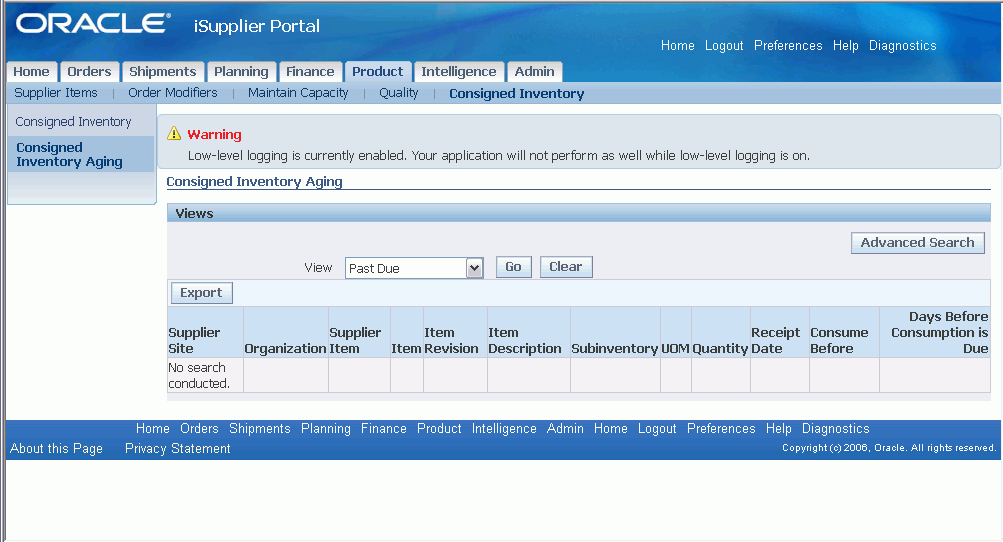
Task: Click the footer Help link
Action: tap(778, 428)
